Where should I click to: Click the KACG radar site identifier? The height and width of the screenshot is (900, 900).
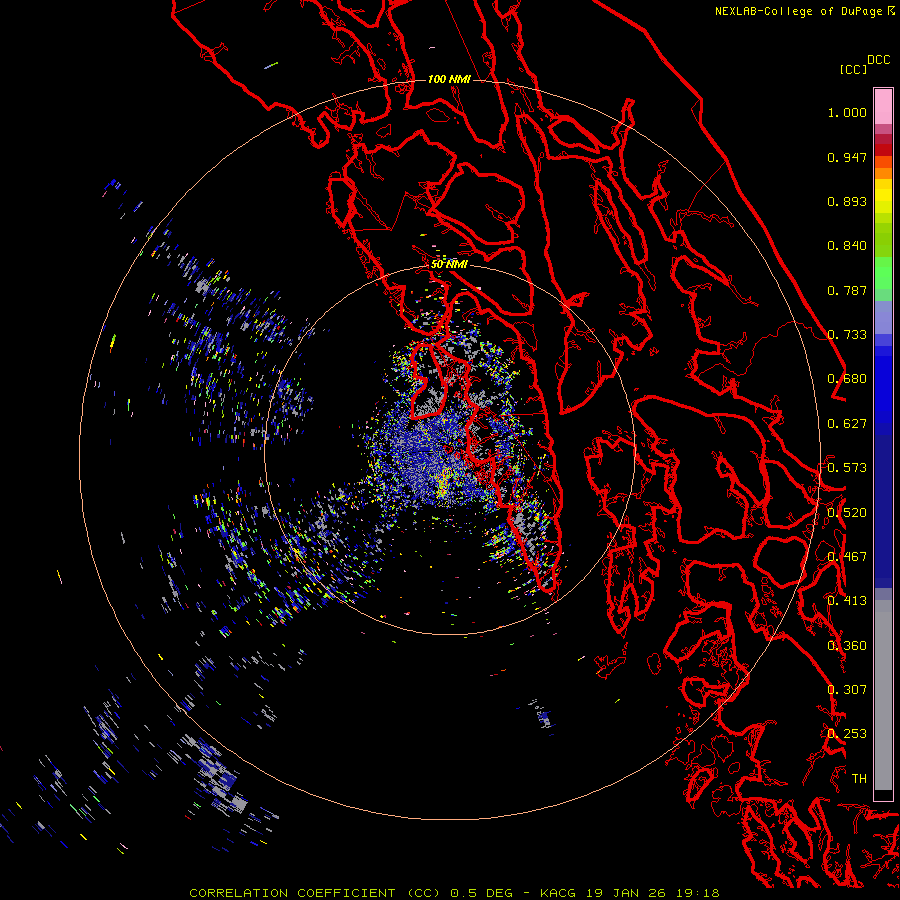coord(558,893)
